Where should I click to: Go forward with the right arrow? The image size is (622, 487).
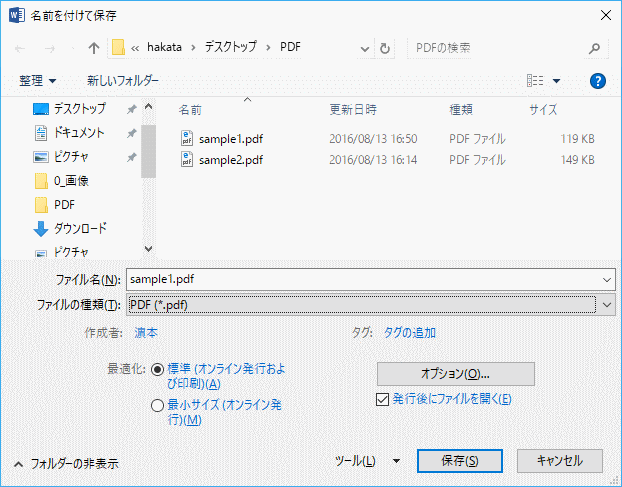click(x=50, y=49)
